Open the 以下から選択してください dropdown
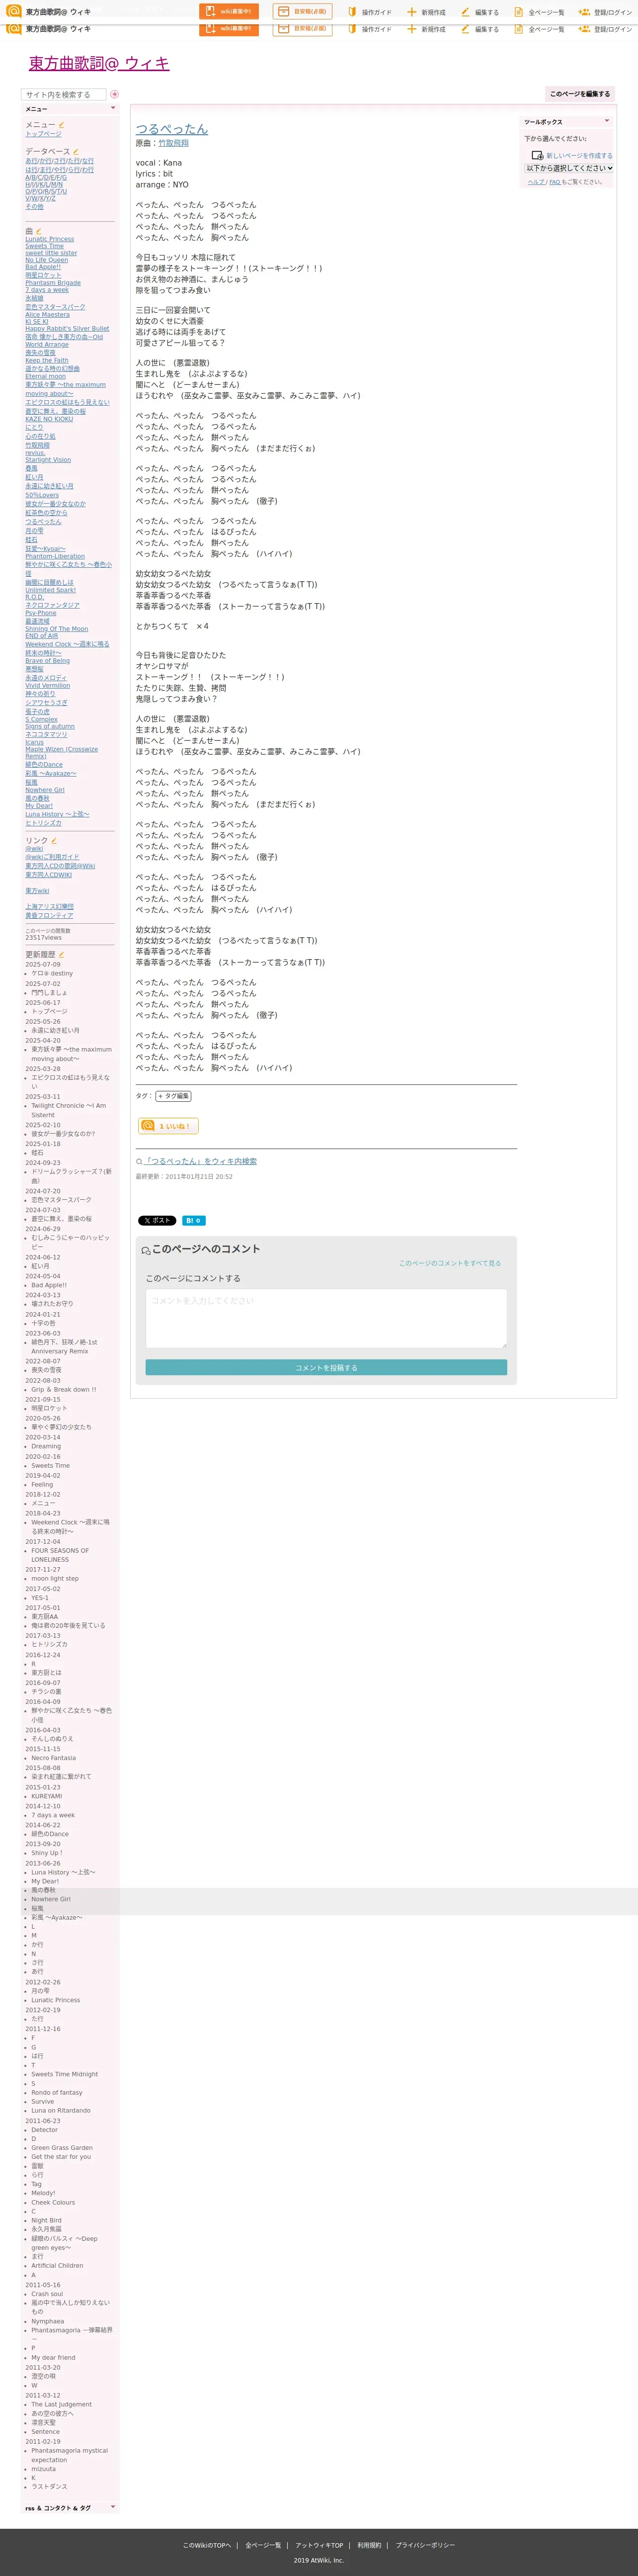This screenshot has height=2576, width=638. coord(569,168)
